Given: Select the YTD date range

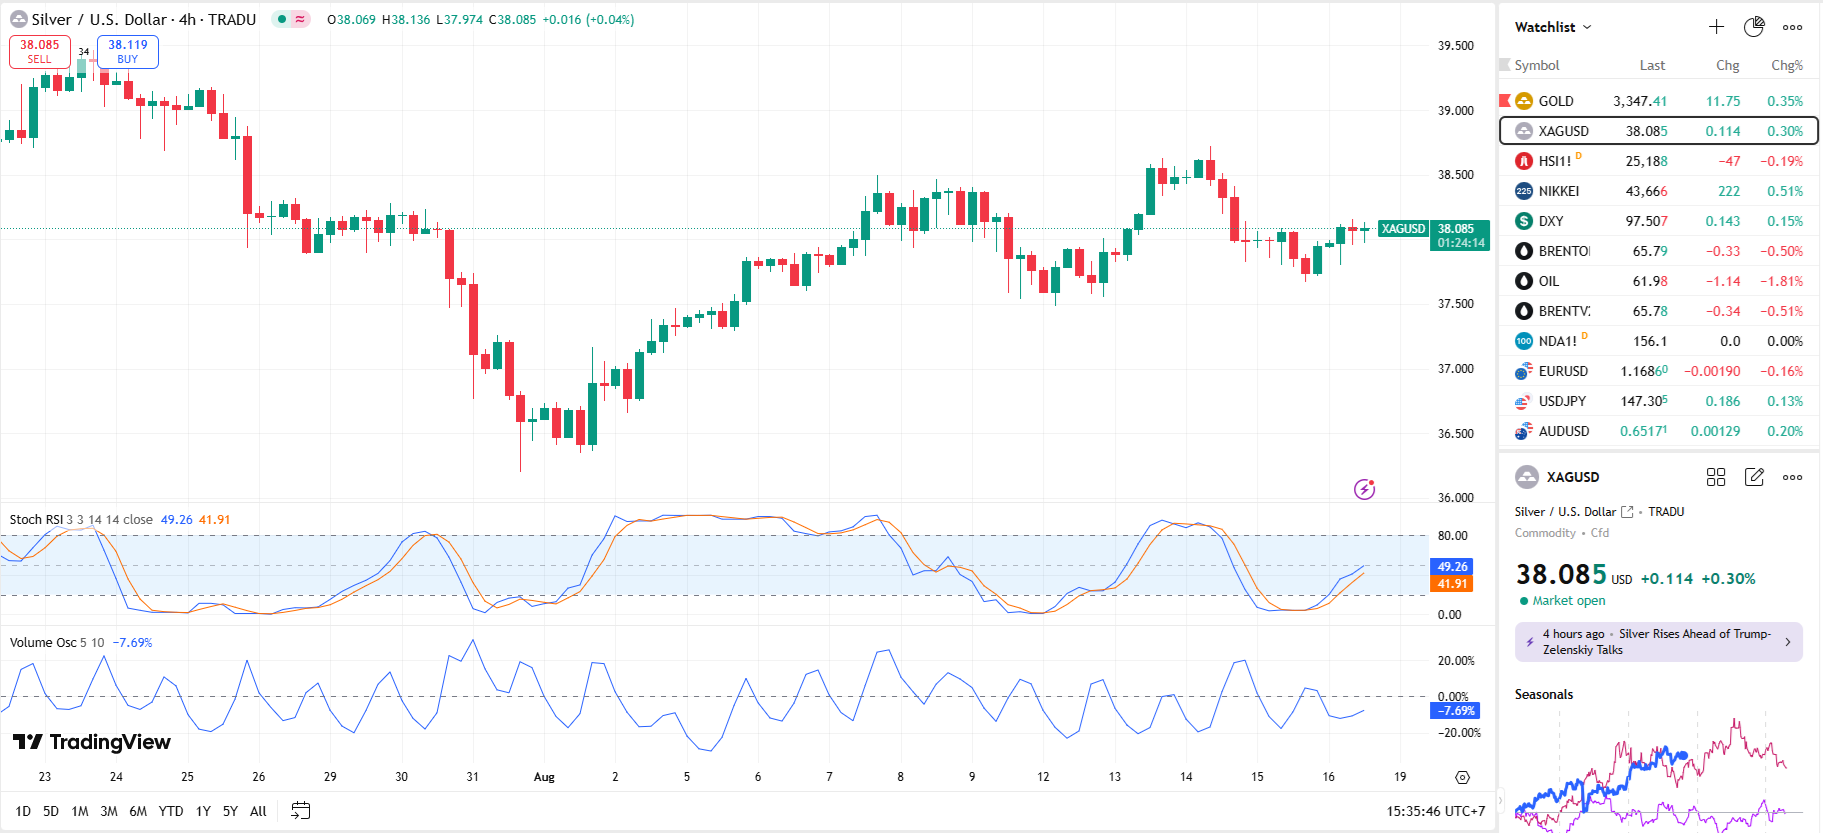Looking at the screenshot, I should pyautogui.click(x=171, y=811).
